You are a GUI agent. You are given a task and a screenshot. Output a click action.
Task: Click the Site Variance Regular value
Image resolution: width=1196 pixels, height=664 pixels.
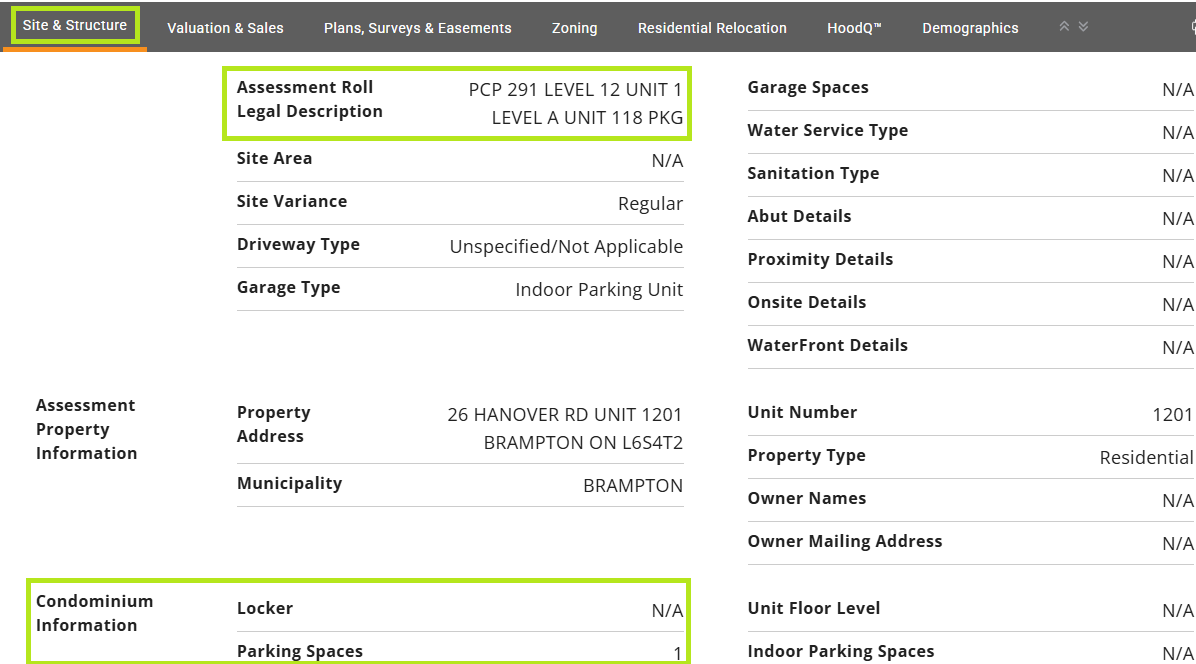coord(650,204)
